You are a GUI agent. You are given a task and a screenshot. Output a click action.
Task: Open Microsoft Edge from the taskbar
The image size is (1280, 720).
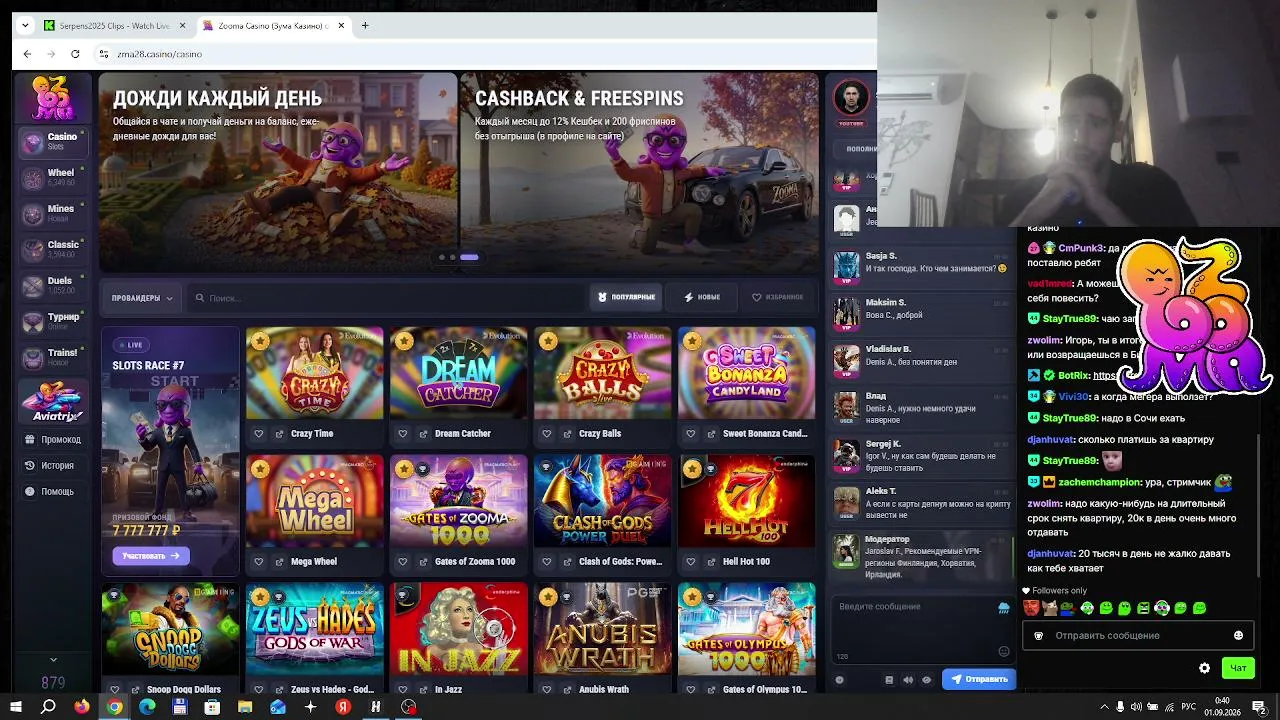coord(147,707)
